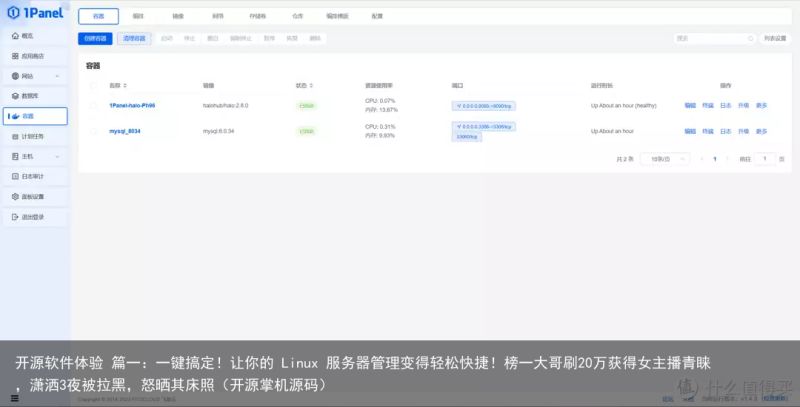Click the 重启 restart button
800x407 pixels.
click(x=212, y=38)
